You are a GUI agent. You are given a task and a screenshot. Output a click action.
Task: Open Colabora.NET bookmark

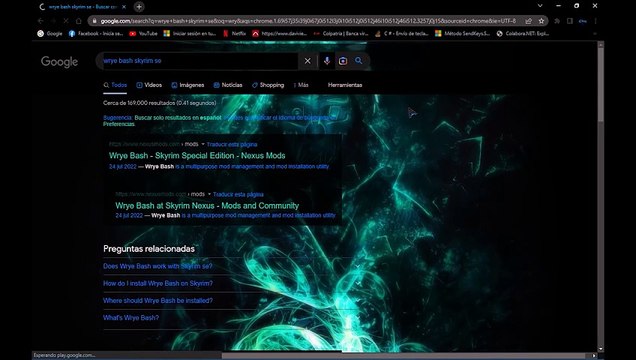[x=523, y=34]
